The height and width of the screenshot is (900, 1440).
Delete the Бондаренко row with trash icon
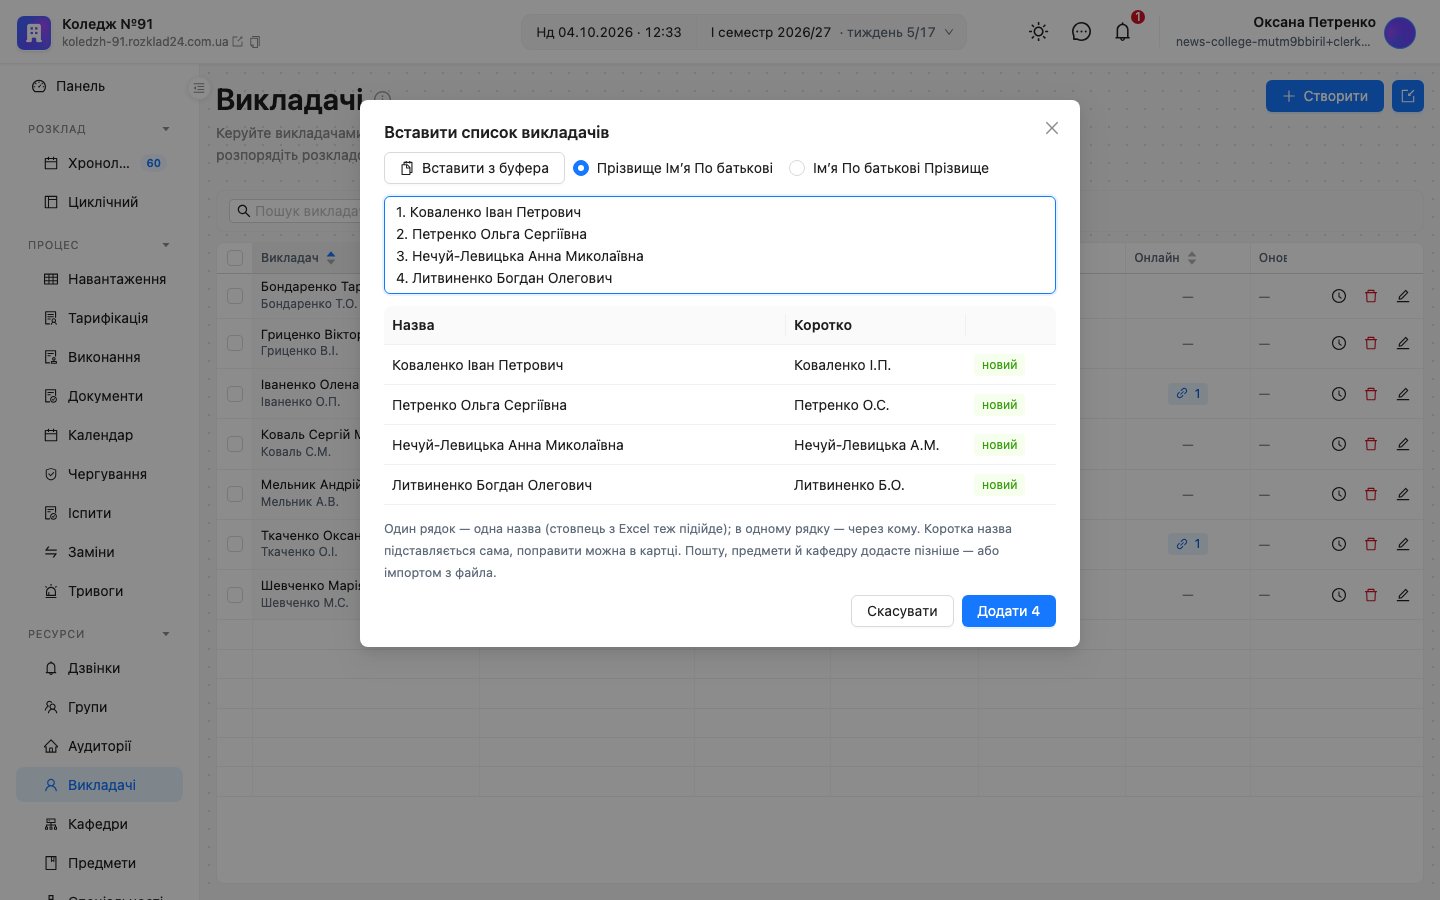click(x=1371, y=296)
